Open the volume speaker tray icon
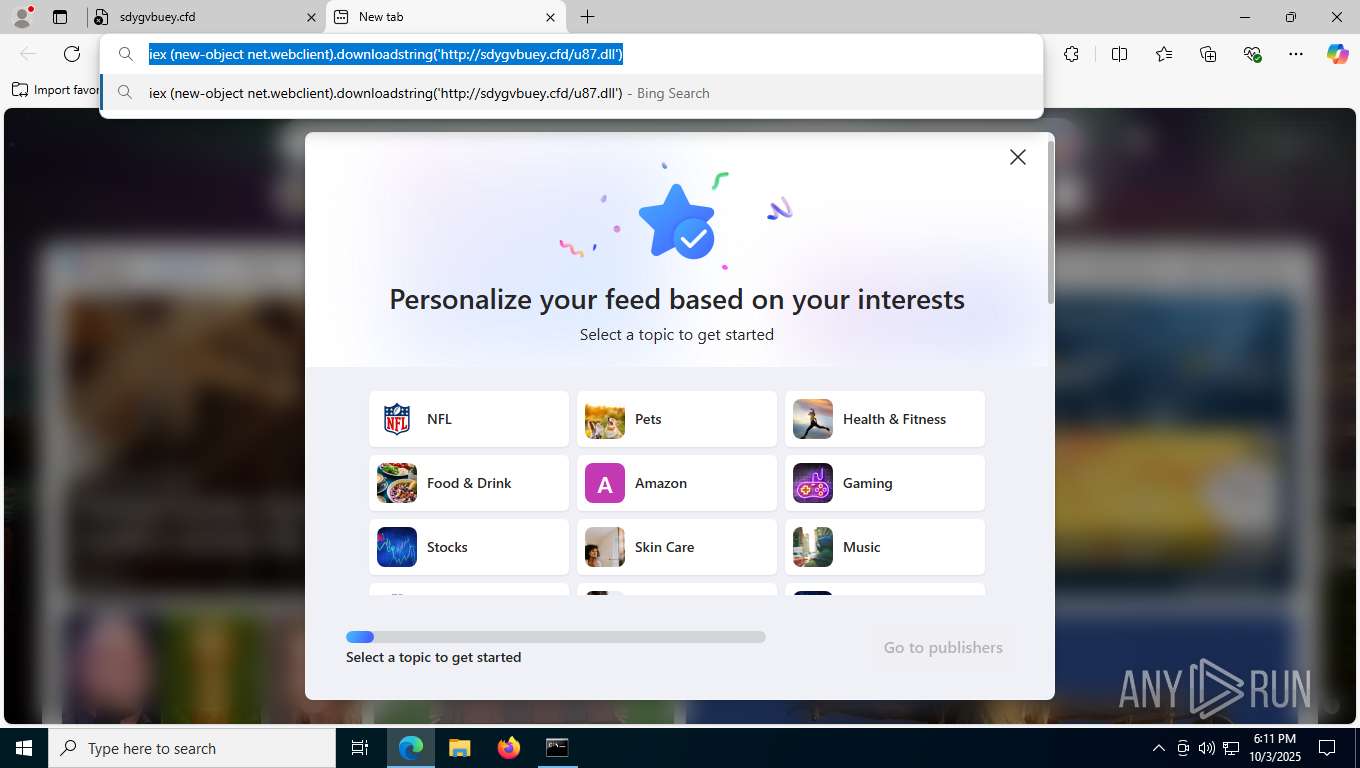The image size is (1360, 768). click(x=1207, y=748)
